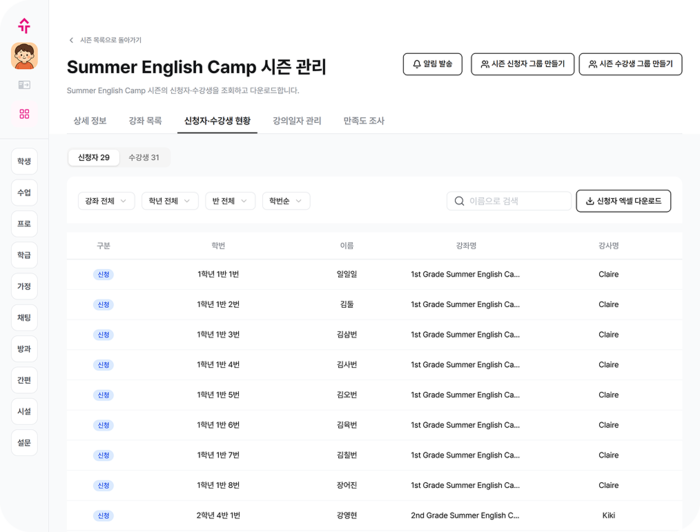Open the pink dashboard grid icon
This screenshot has width=700, height=532.
tap(24, 114)
